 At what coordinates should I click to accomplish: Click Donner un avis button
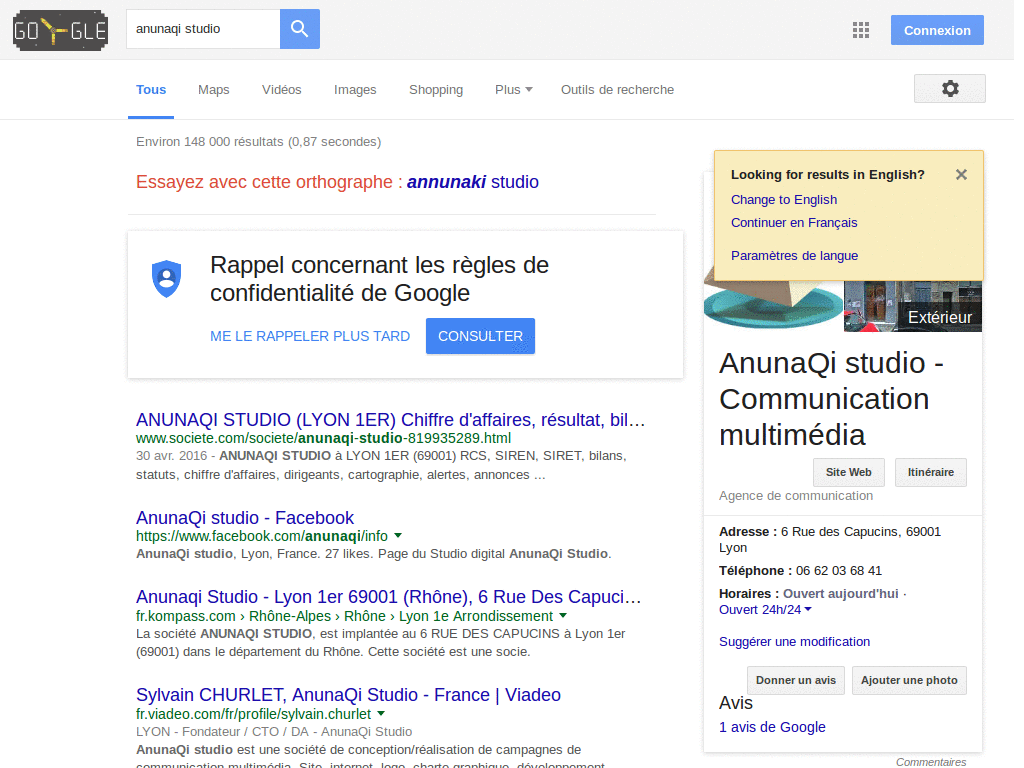(795, 680)
